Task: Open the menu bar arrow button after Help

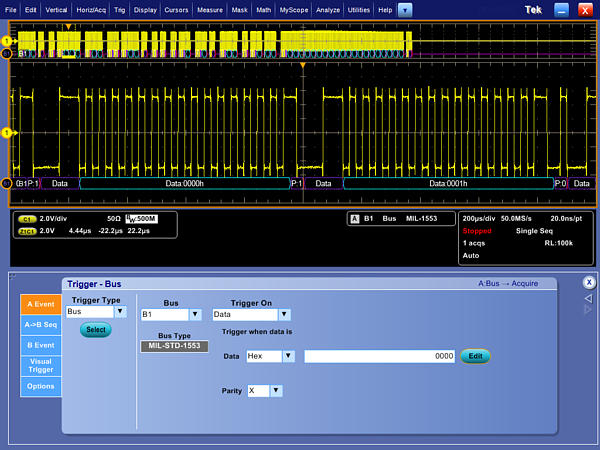Action: [404, 9]
